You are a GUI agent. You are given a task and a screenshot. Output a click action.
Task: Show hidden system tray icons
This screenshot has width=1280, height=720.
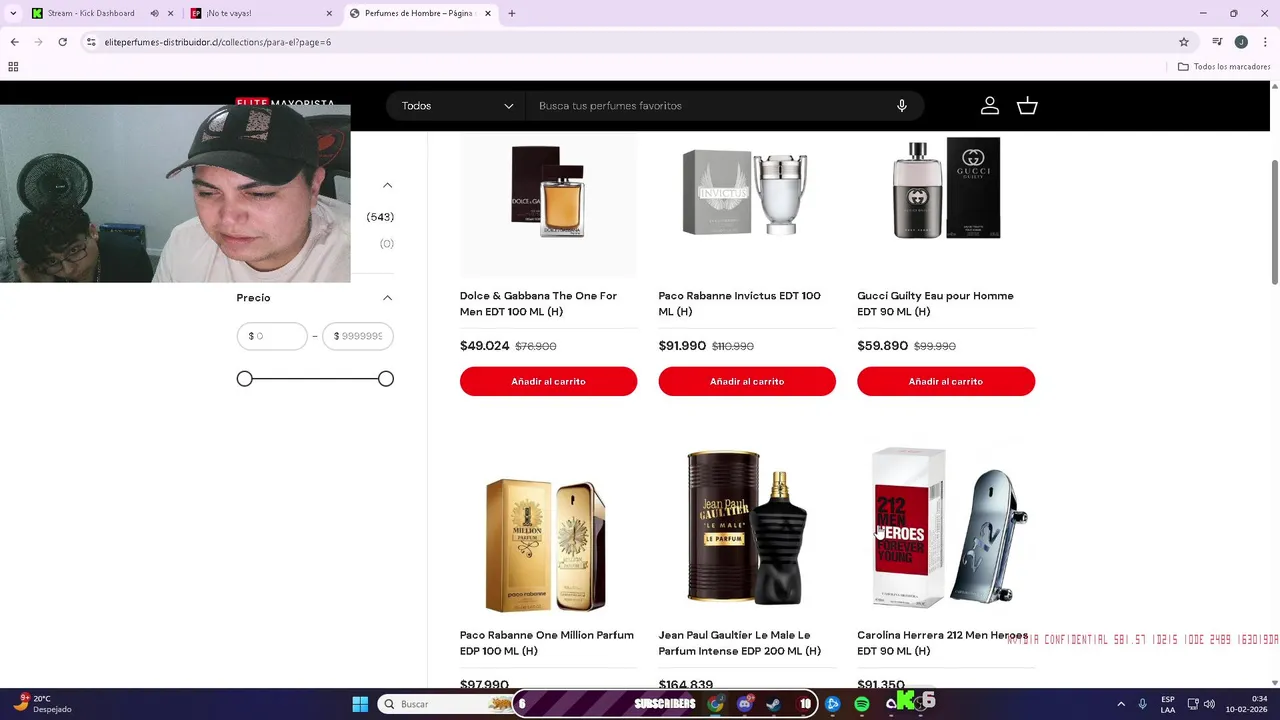pos(1121,704)
